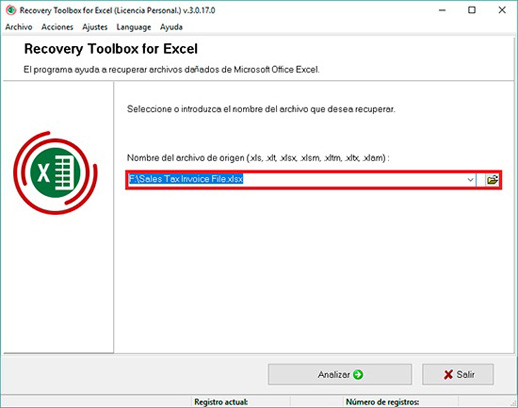Open the Language menu
Image resolution: width=518 pixels, height=408 pixels.
tap(134, 27)
